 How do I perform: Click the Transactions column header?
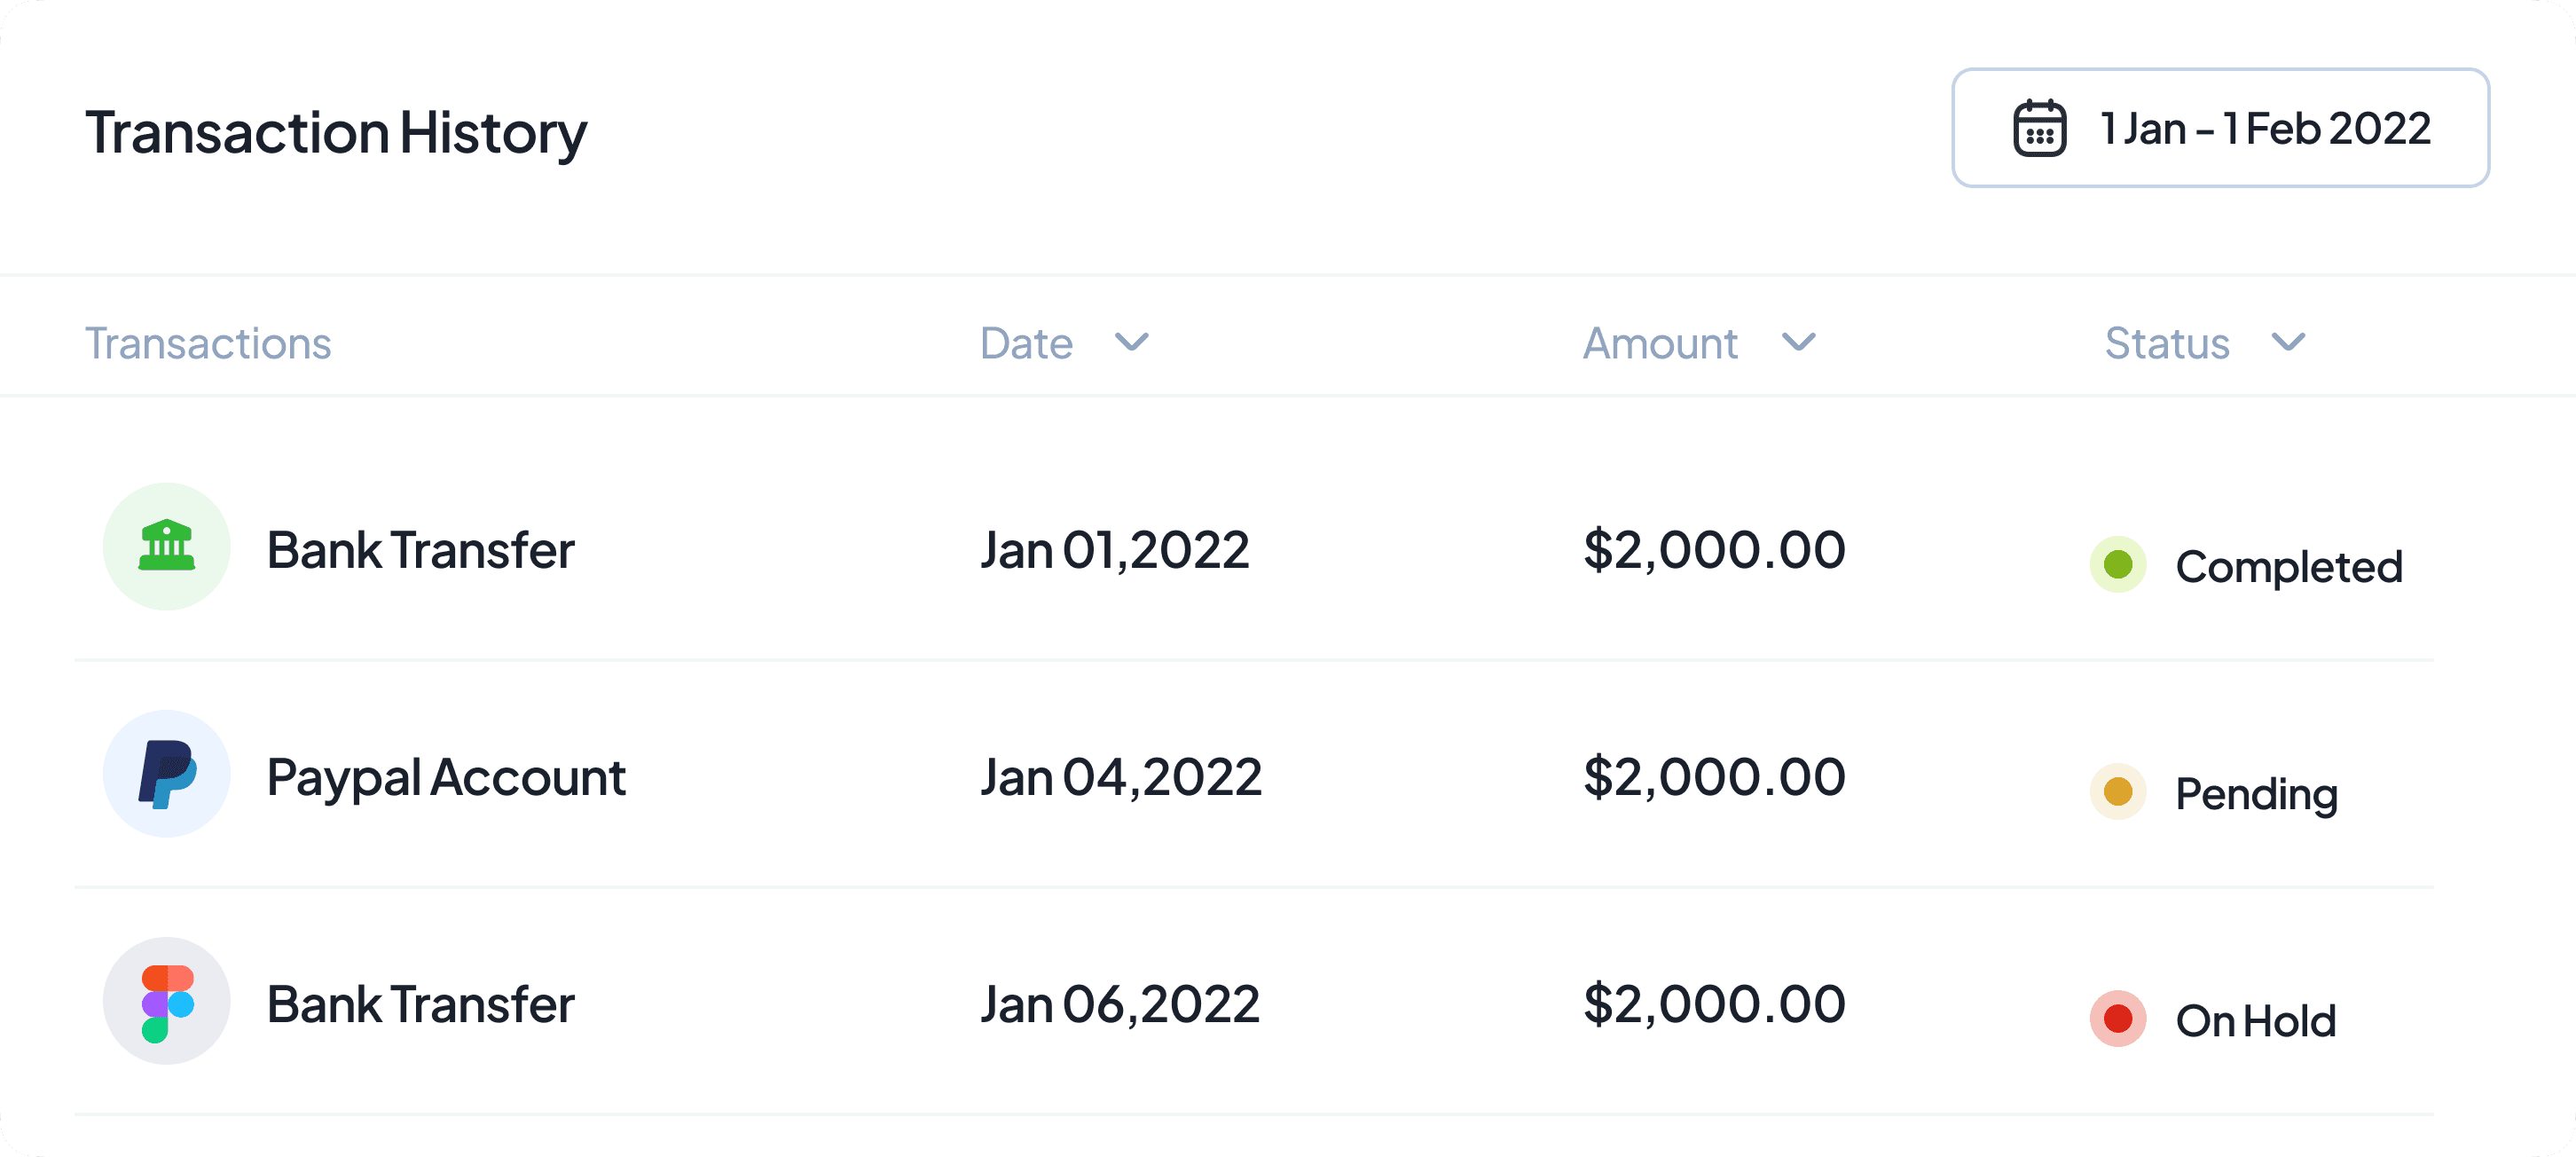click(x=208, y=343)
